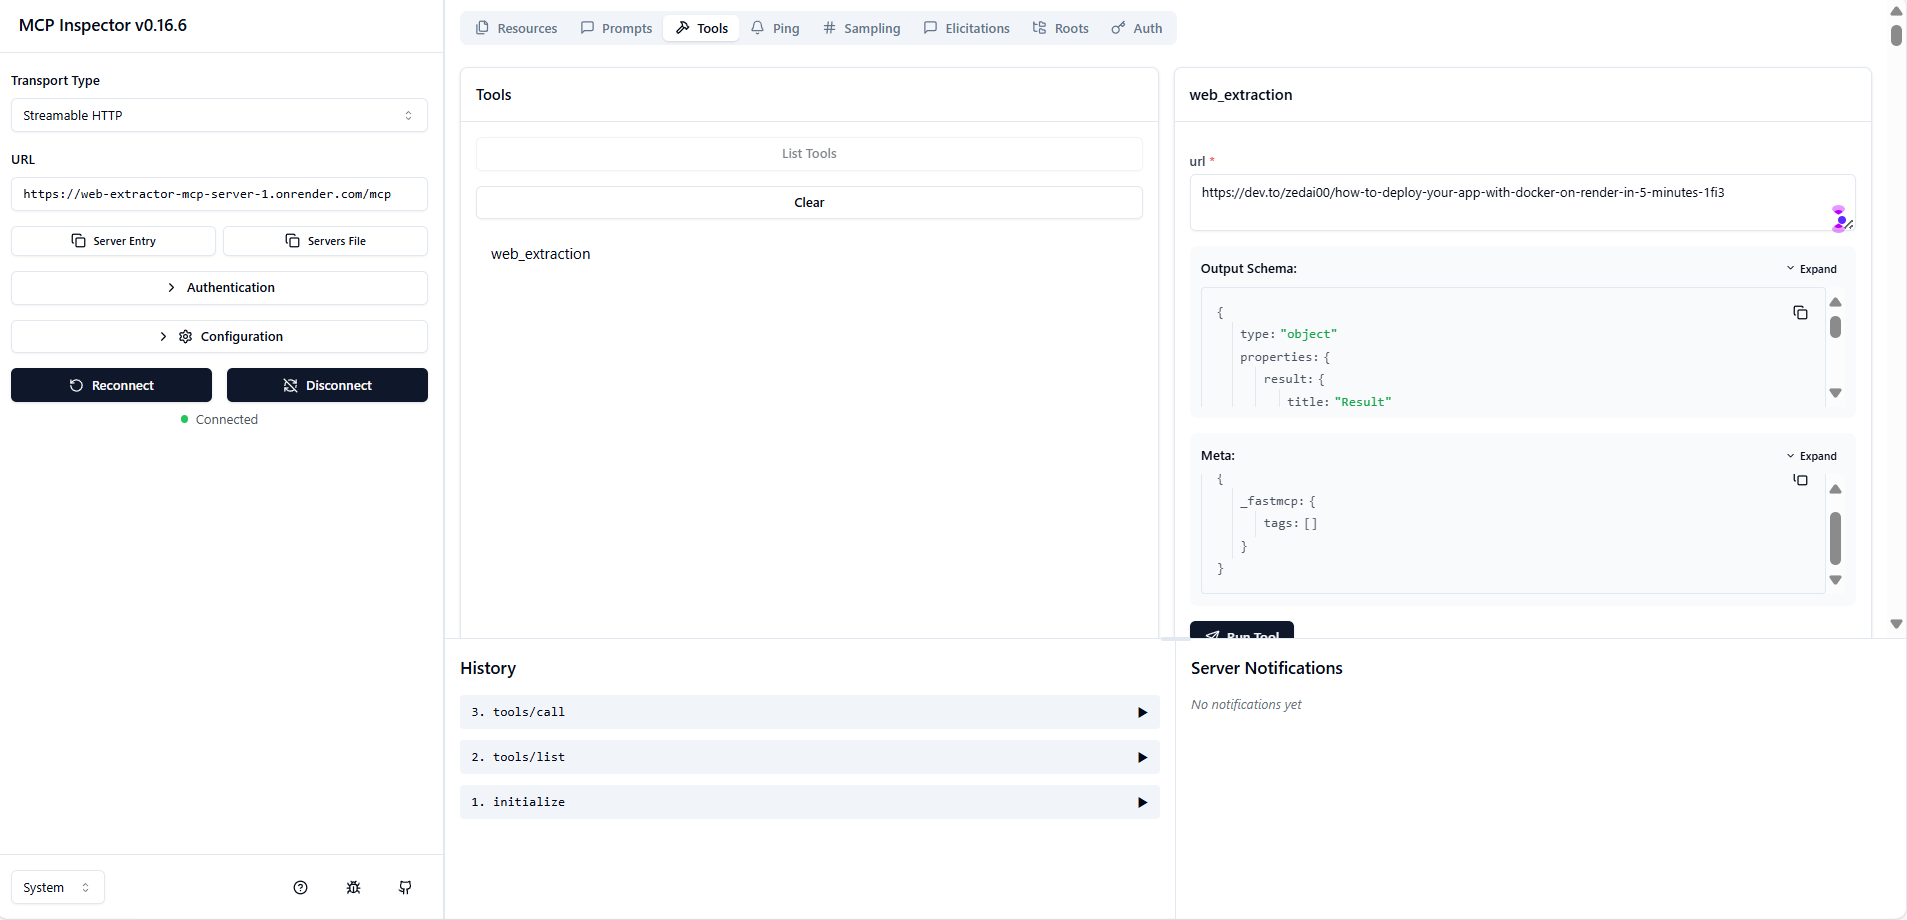Clear the tools list
Image resolution: width=1907 pixels, height=920 pixels.
click(x=809, y=202)
